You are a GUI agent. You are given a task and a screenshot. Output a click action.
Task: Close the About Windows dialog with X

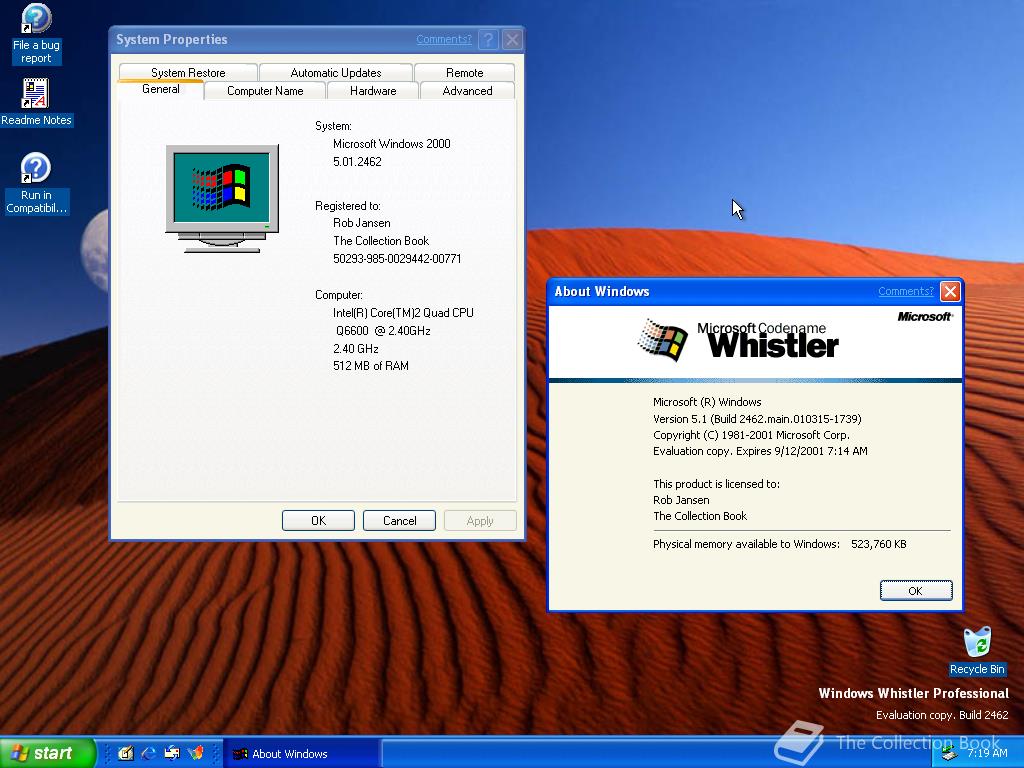(950, 291)
